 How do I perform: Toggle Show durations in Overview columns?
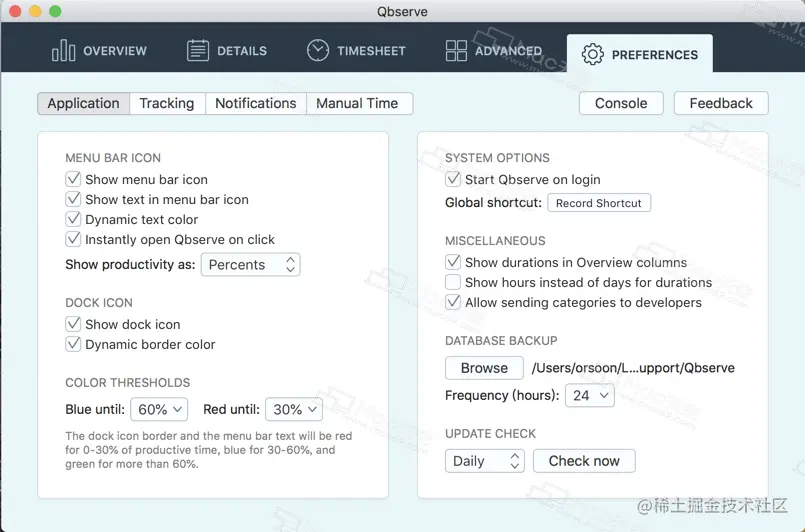tap(453, 262)
